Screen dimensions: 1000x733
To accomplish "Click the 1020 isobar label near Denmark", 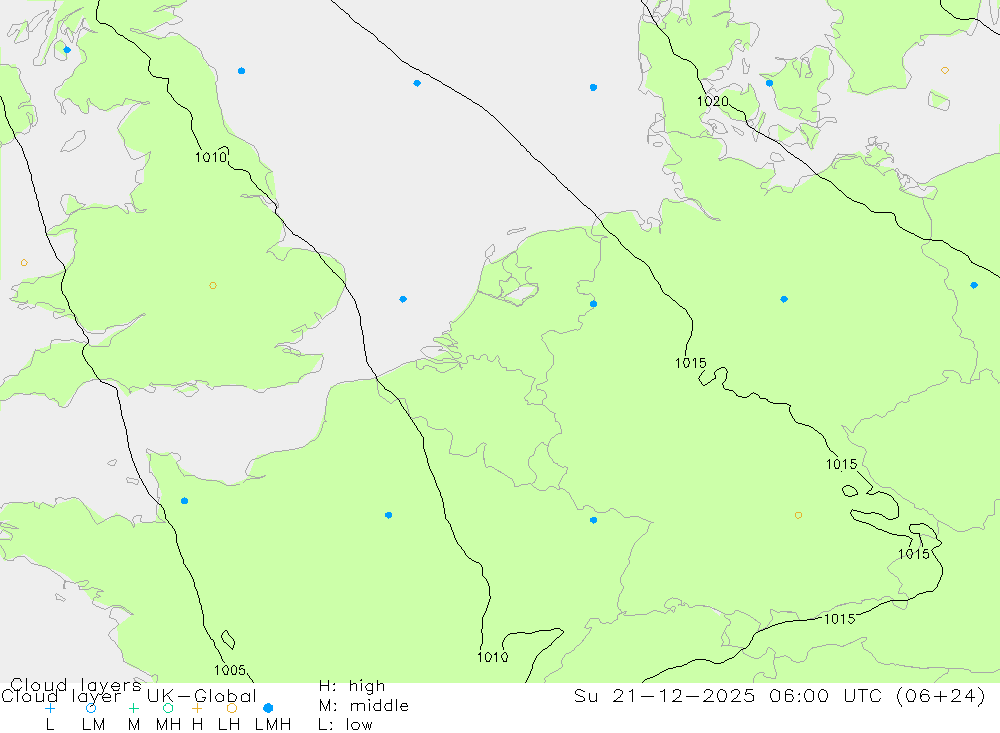I will (x=712, y=101).
